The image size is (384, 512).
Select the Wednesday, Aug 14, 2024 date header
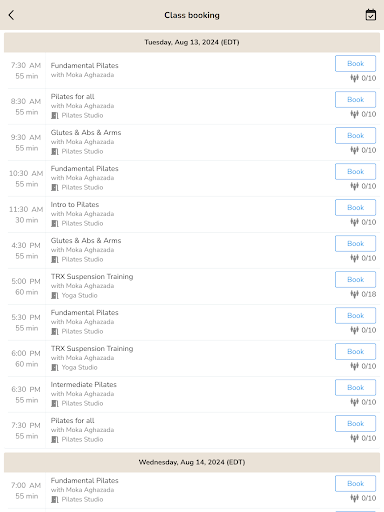192,462
